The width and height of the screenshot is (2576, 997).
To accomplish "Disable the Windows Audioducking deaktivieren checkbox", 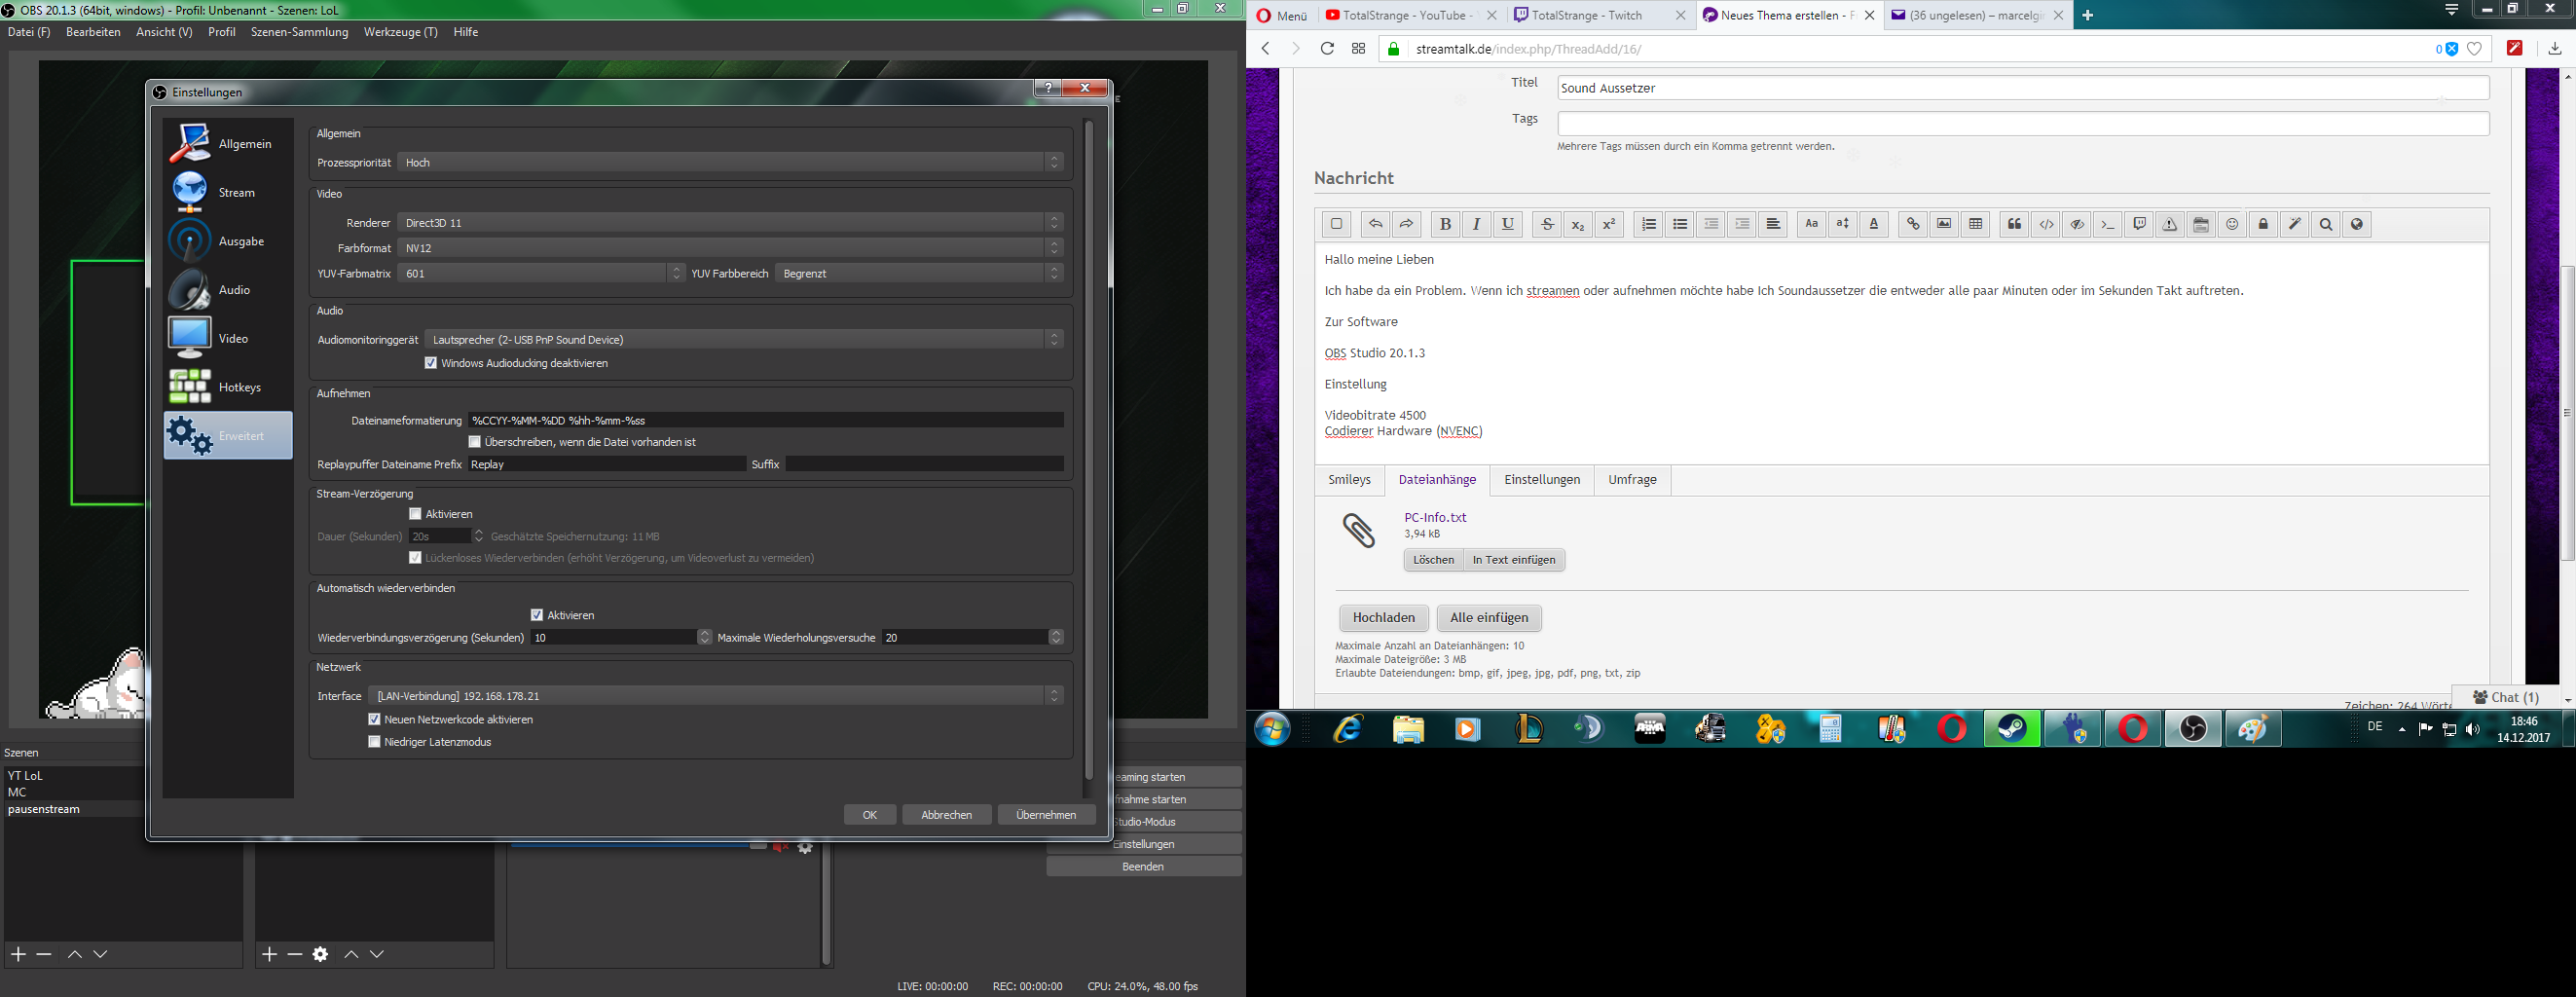I will (431, 363).
